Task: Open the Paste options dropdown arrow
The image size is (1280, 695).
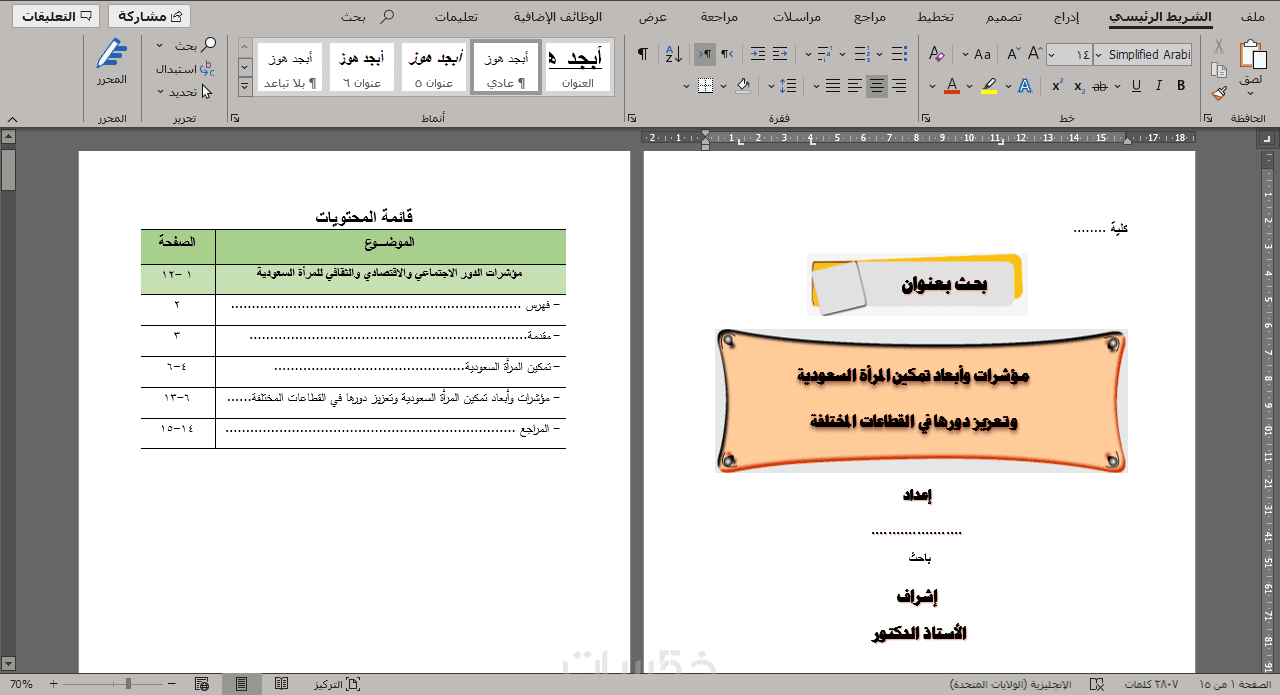Action: point(1250,92)
